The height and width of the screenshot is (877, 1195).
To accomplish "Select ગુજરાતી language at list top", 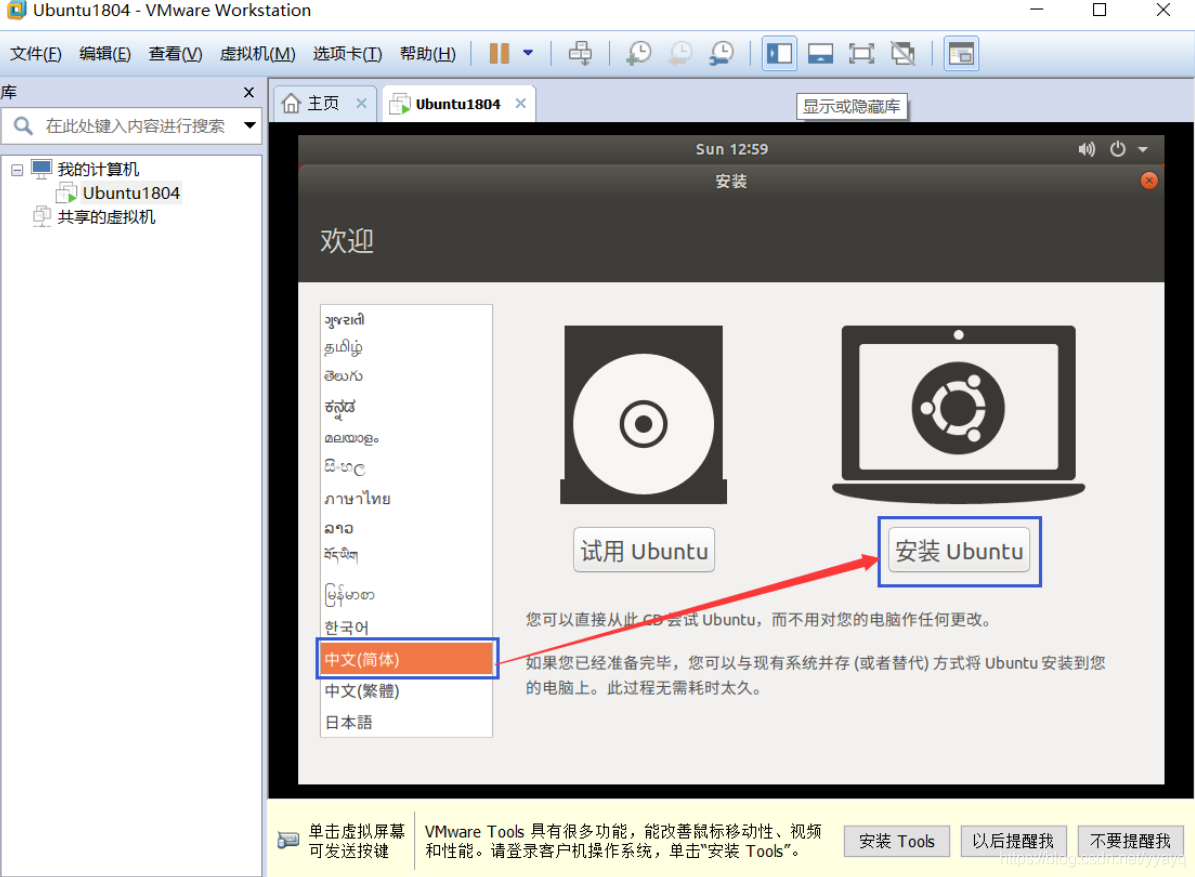I will pyautogui.click(x=407, y=319).
